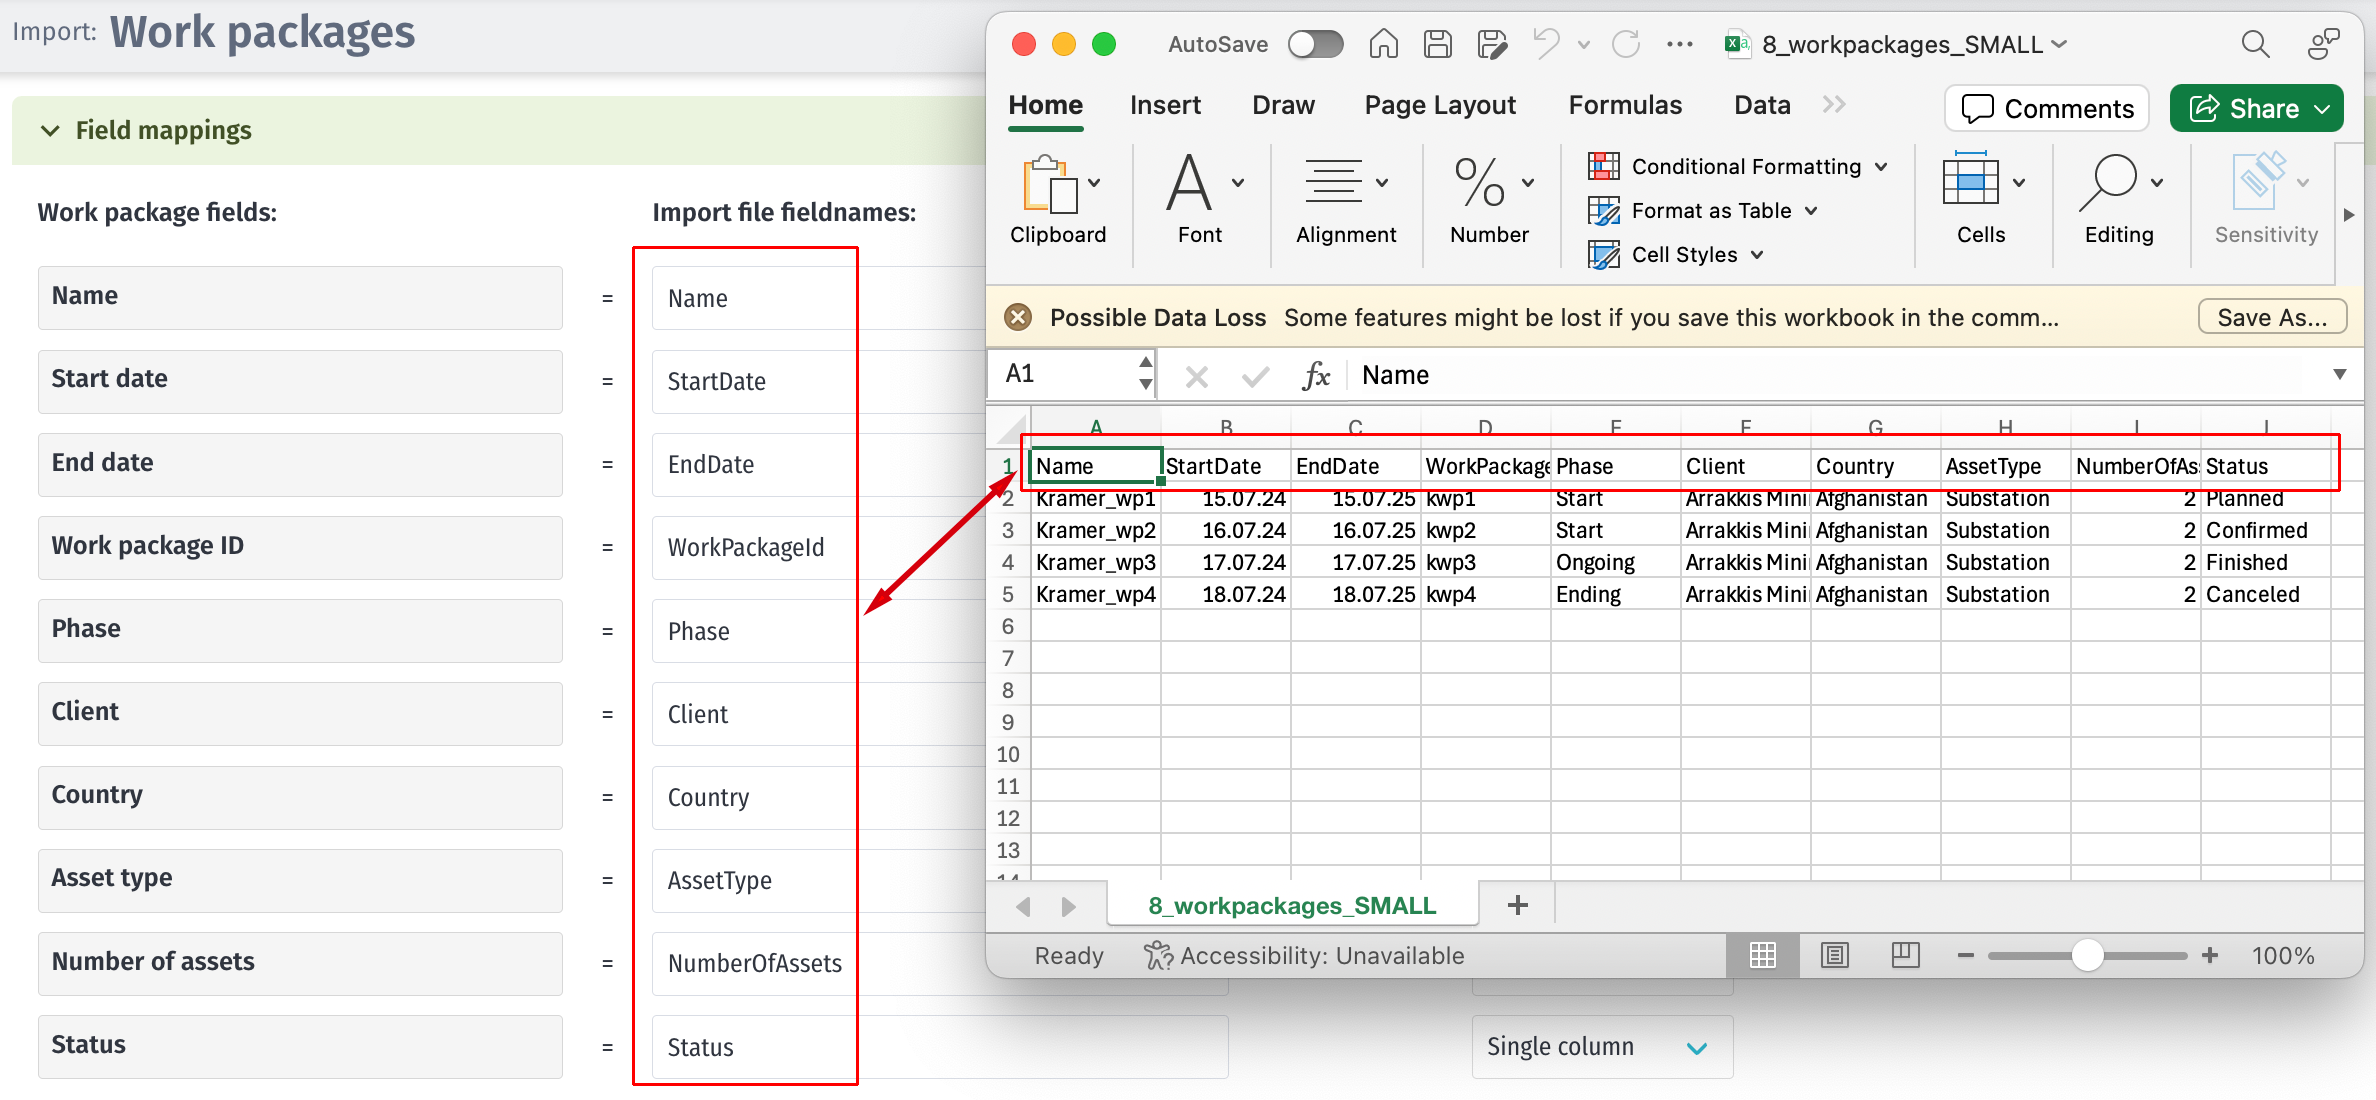2376x1100 pixels.
Task: Switch to Page Break Preview icon
Action: 1906,956
